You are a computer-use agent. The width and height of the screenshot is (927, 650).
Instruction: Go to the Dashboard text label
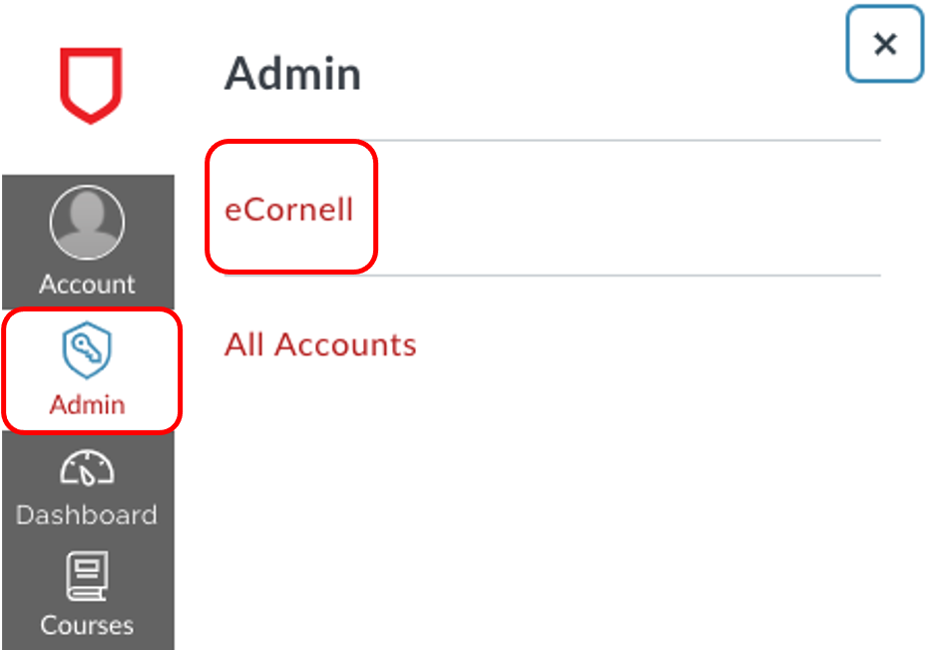87,515
